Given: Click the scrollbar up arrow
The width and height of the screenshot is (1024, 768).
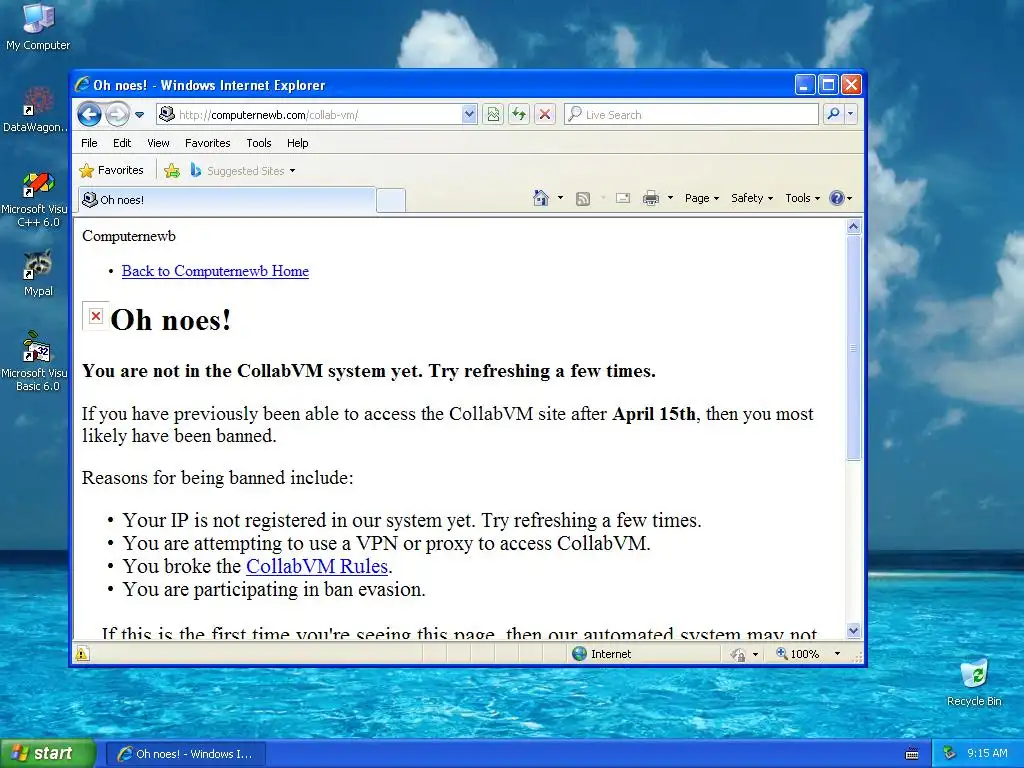Looking at the screenshot, I should click(x=853, y=227).
